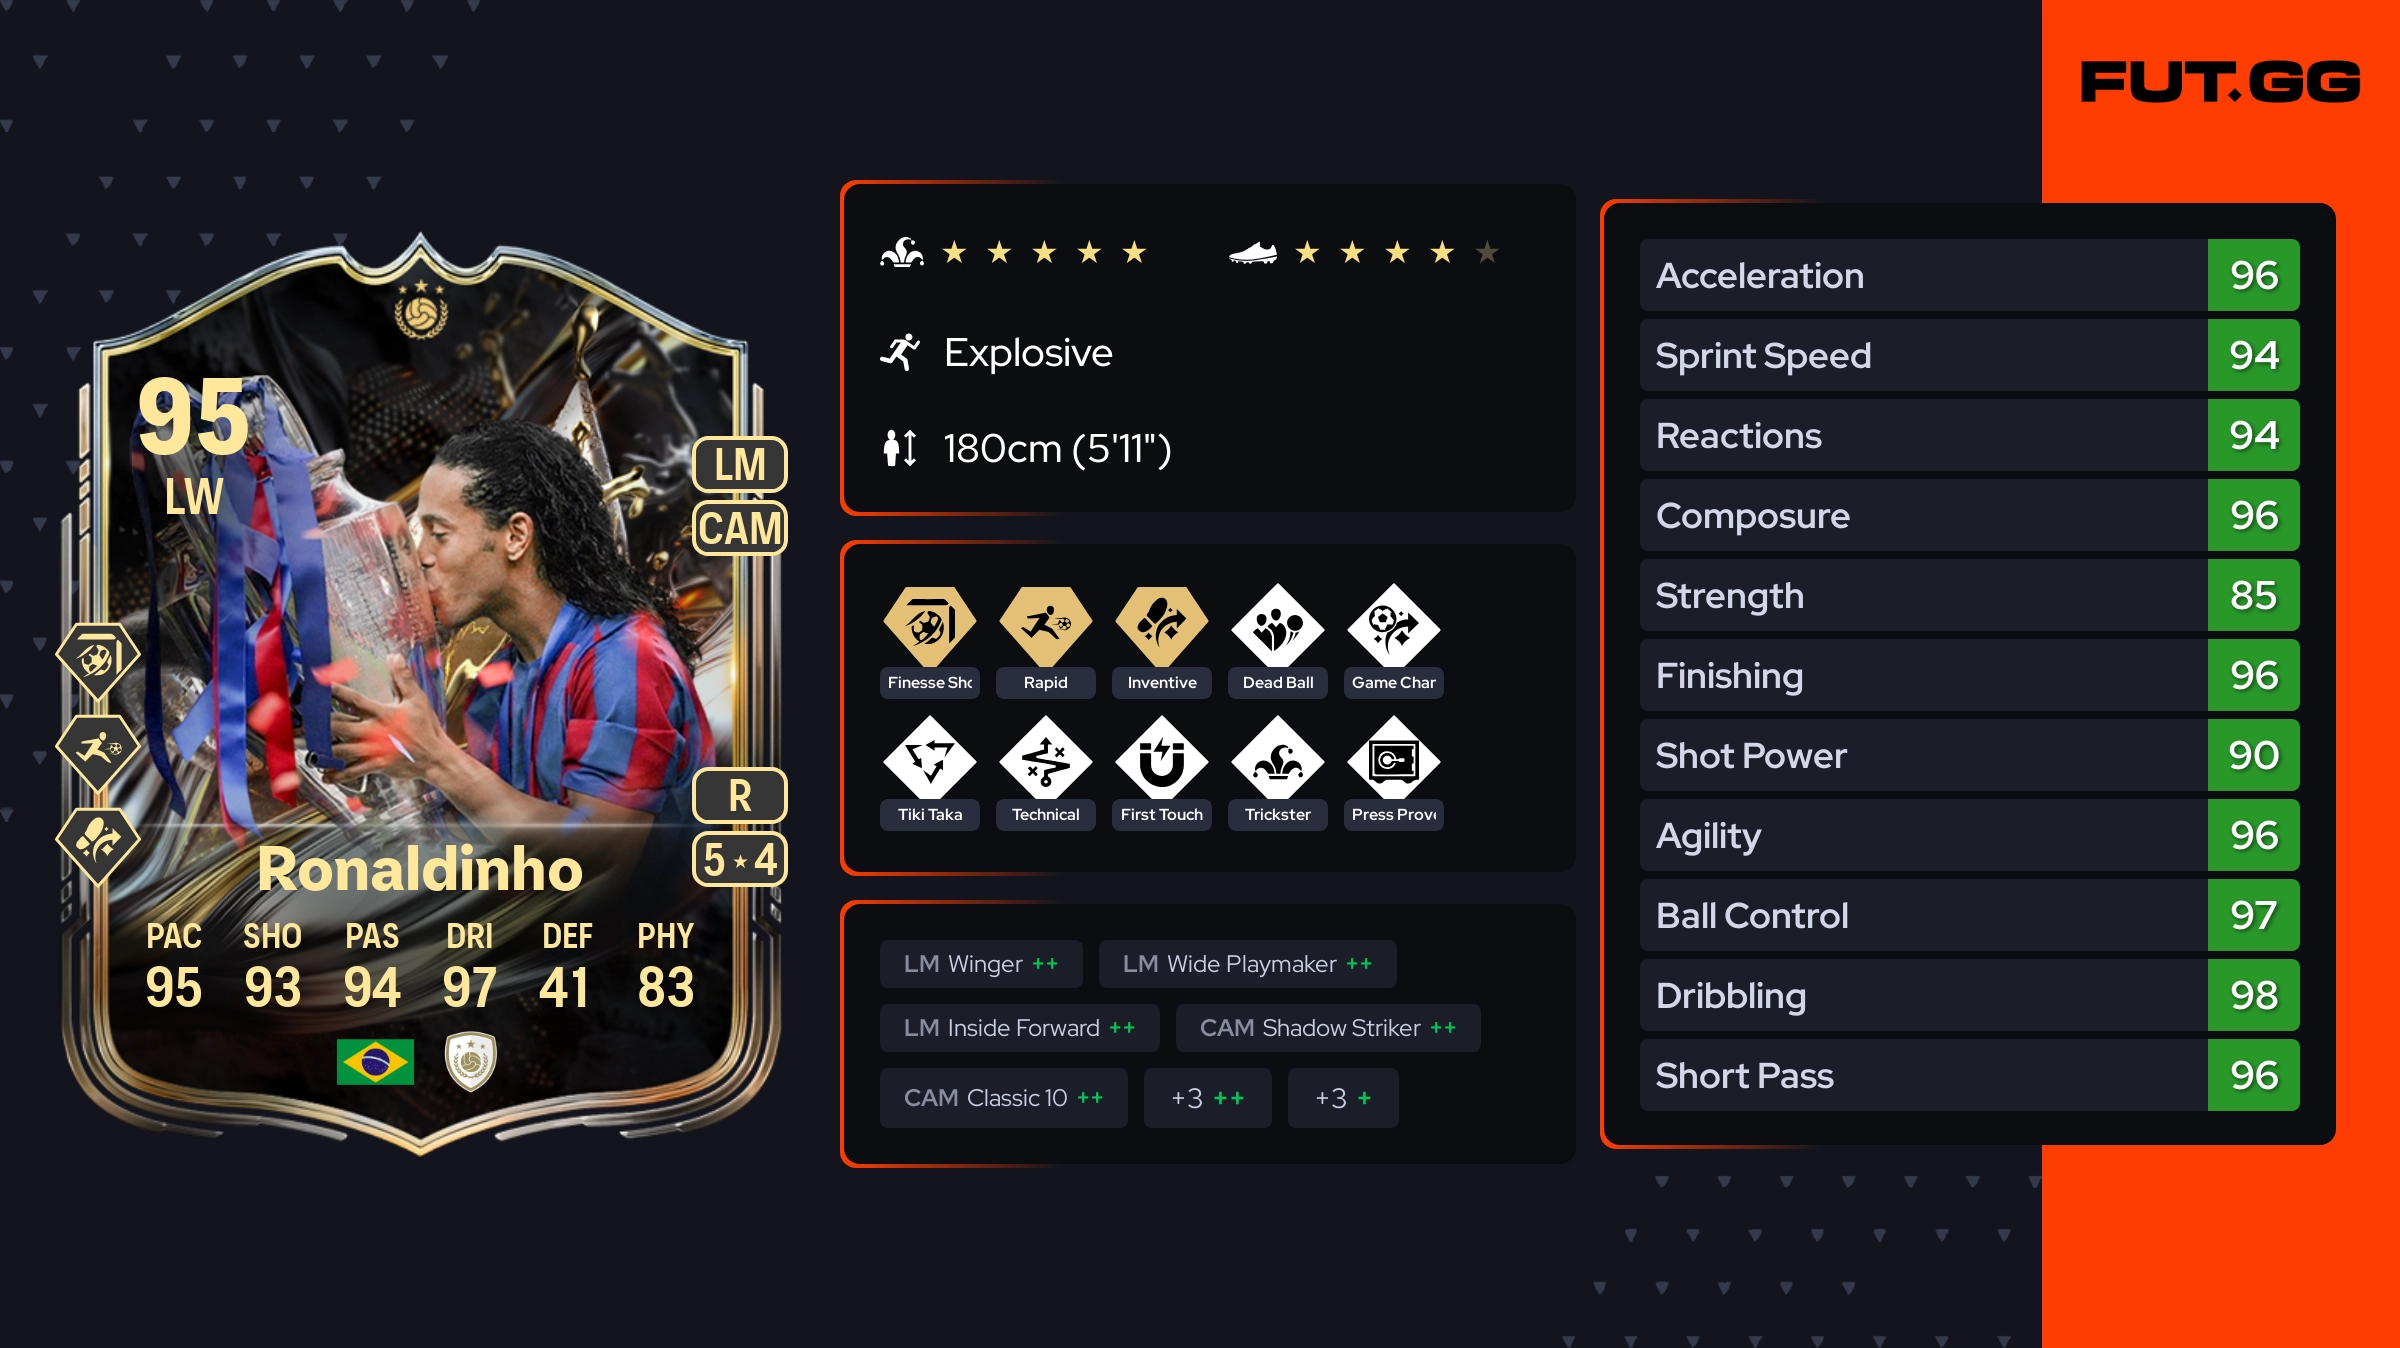Select the First Touch playstyle icon
Image resolution: width=2400 pixels, height=1348 pixels.
pyautogui.click(x=1162, y=760)
